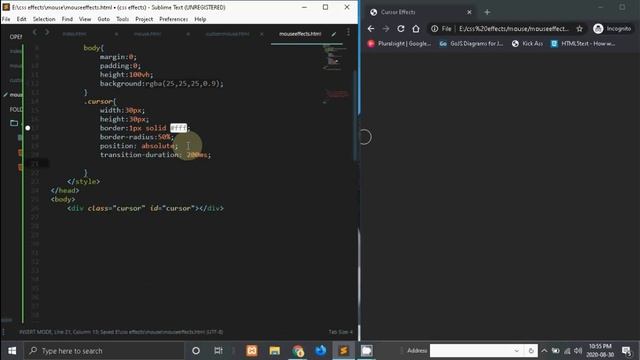Image resolution: width=640 pixels, height=360 pixels.
Task: Click the Type here to search box
Action: [x=104, y=351]
